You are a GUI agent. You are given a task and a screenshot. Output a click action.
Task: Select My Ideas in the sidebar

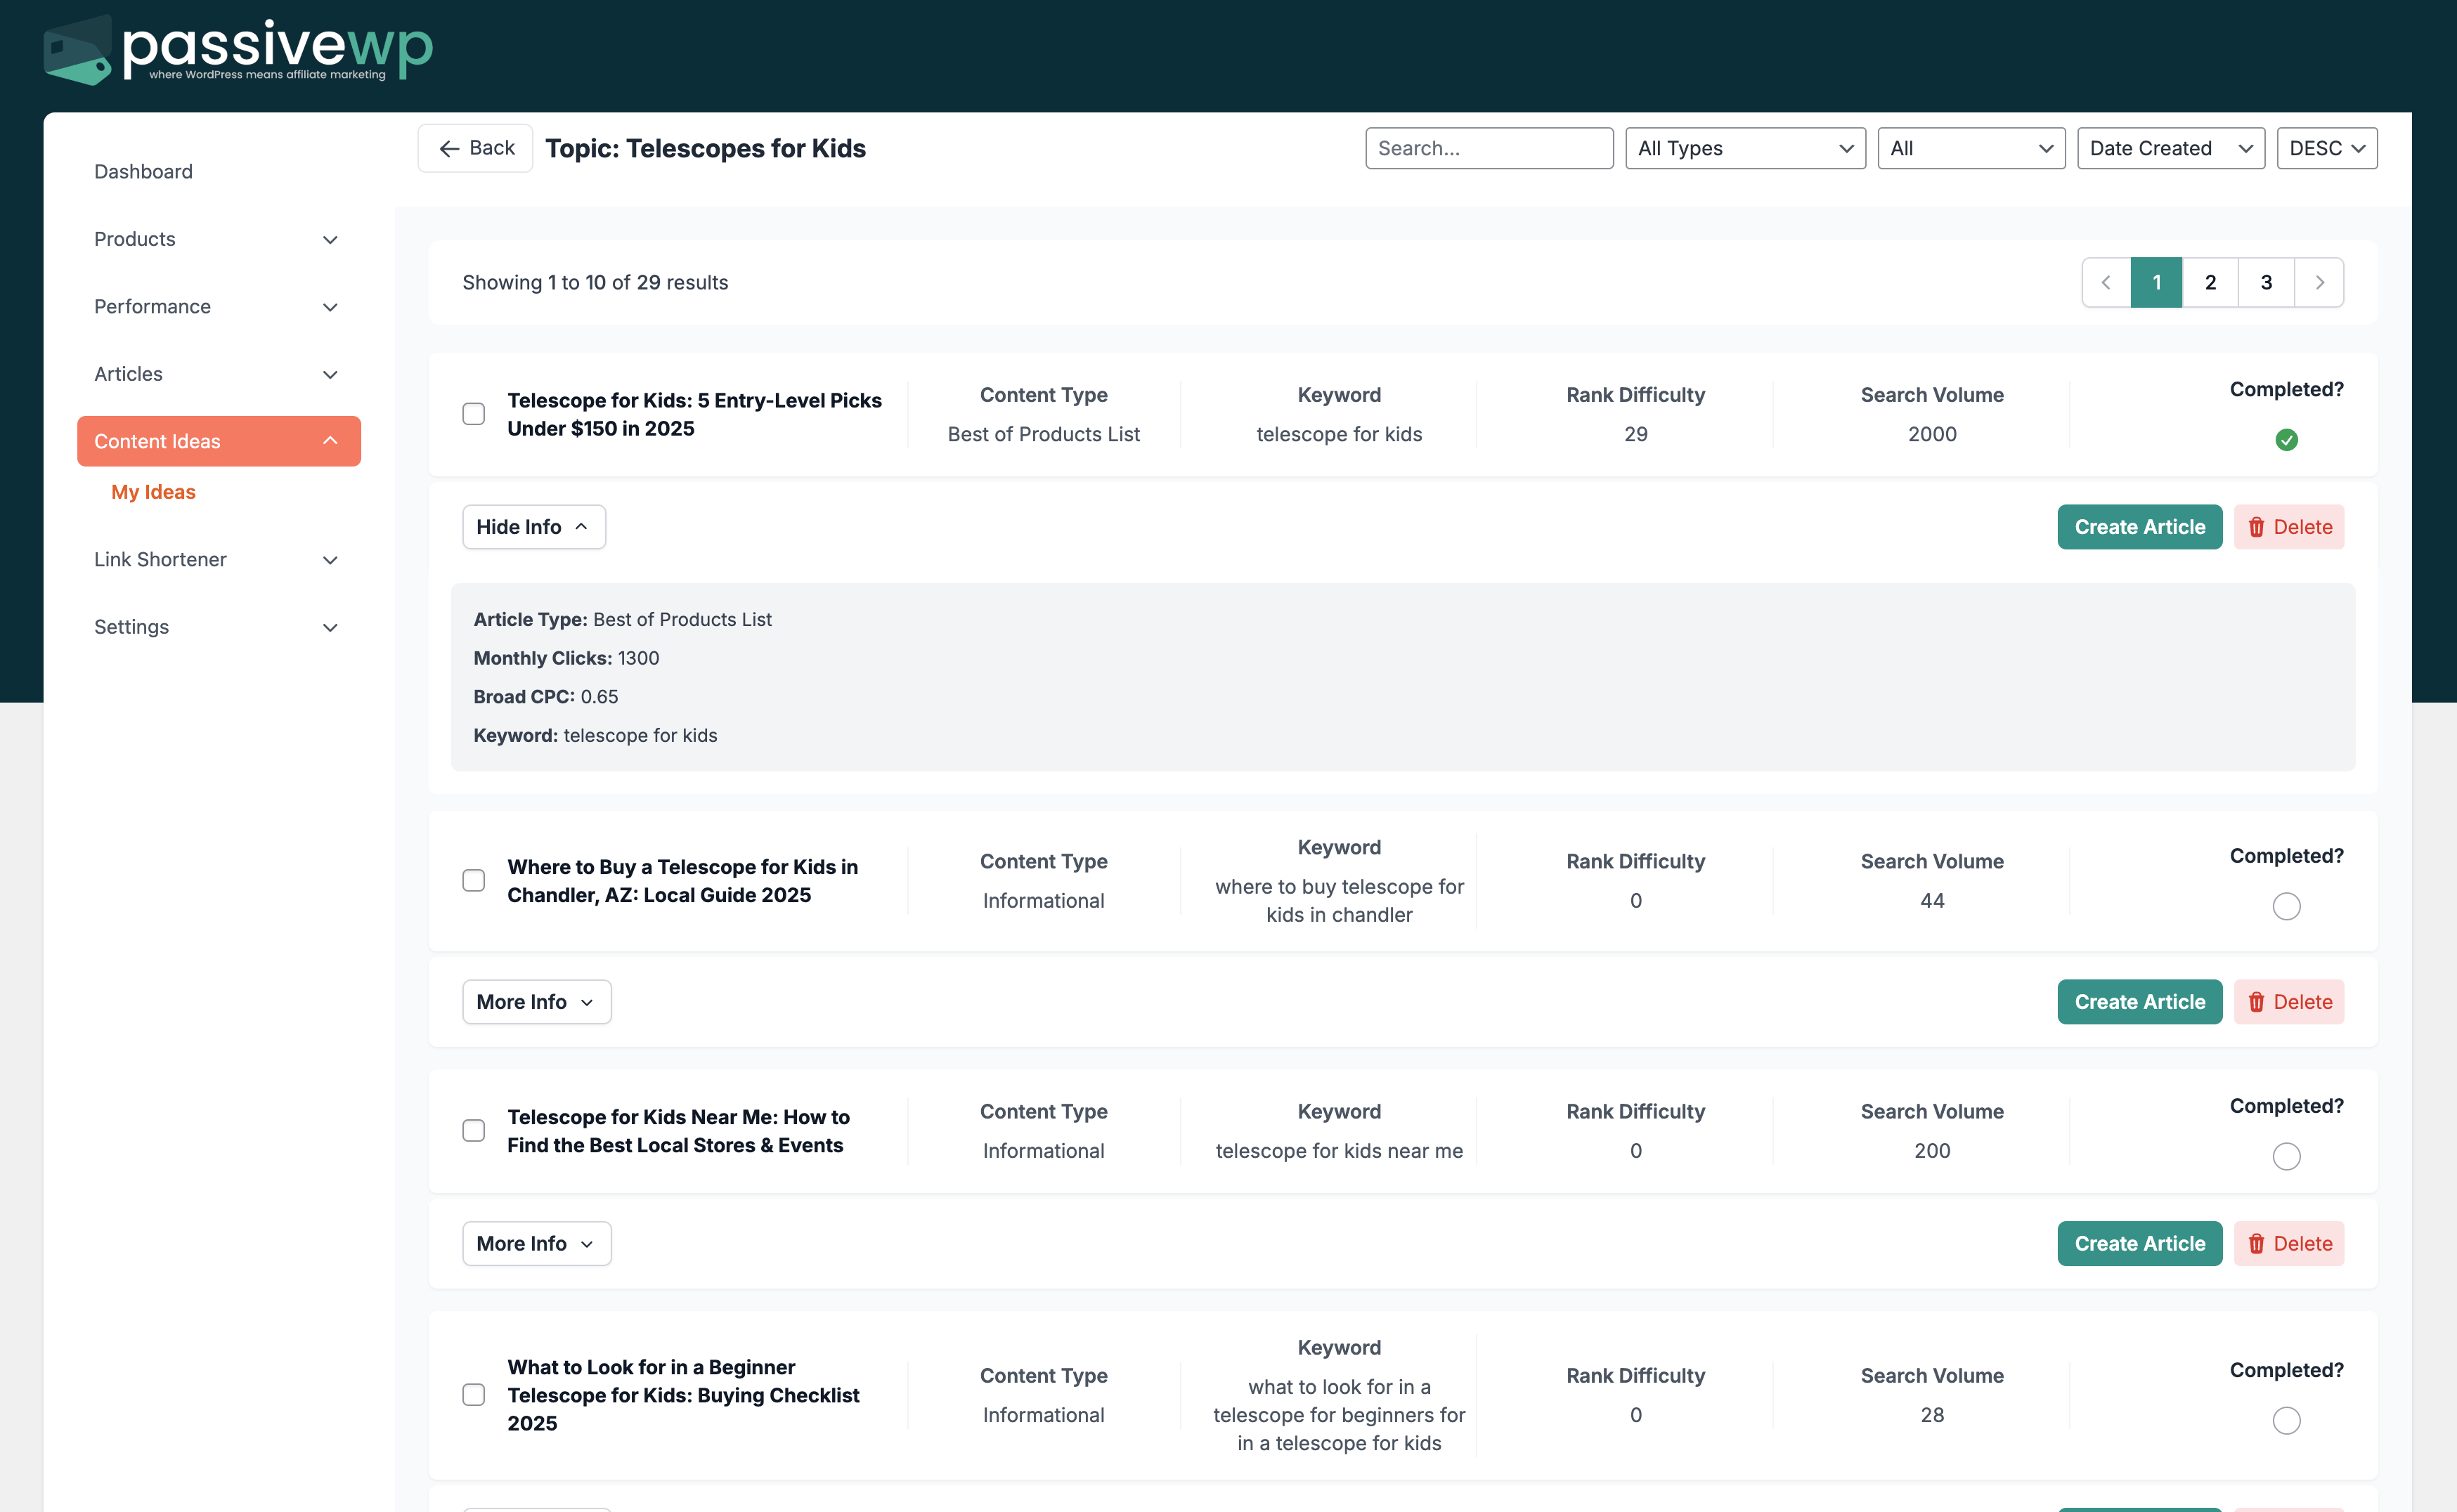tap(152, 491)
